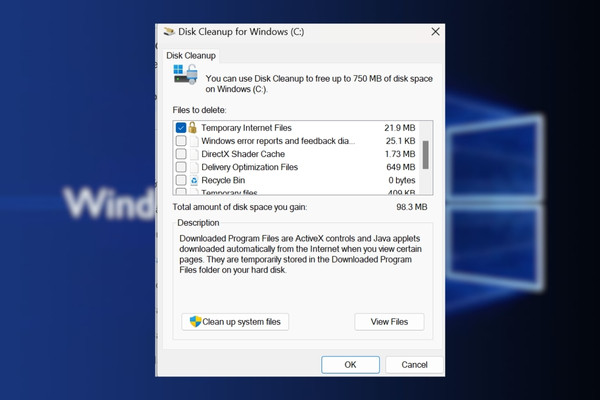This screenshot has width=600, height=400.
Task: Click the drive icon beside the cleanup summary
Action: 186,74
